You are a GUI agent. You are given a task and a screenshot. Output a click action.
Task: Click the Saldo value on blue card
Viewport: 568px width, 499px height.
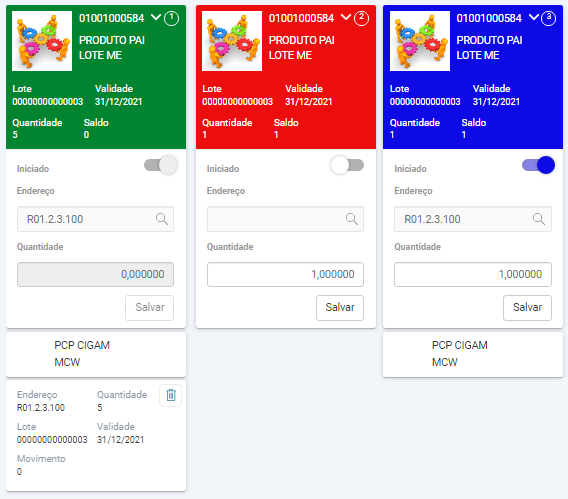pyautogui.click(x=464, y=135)
